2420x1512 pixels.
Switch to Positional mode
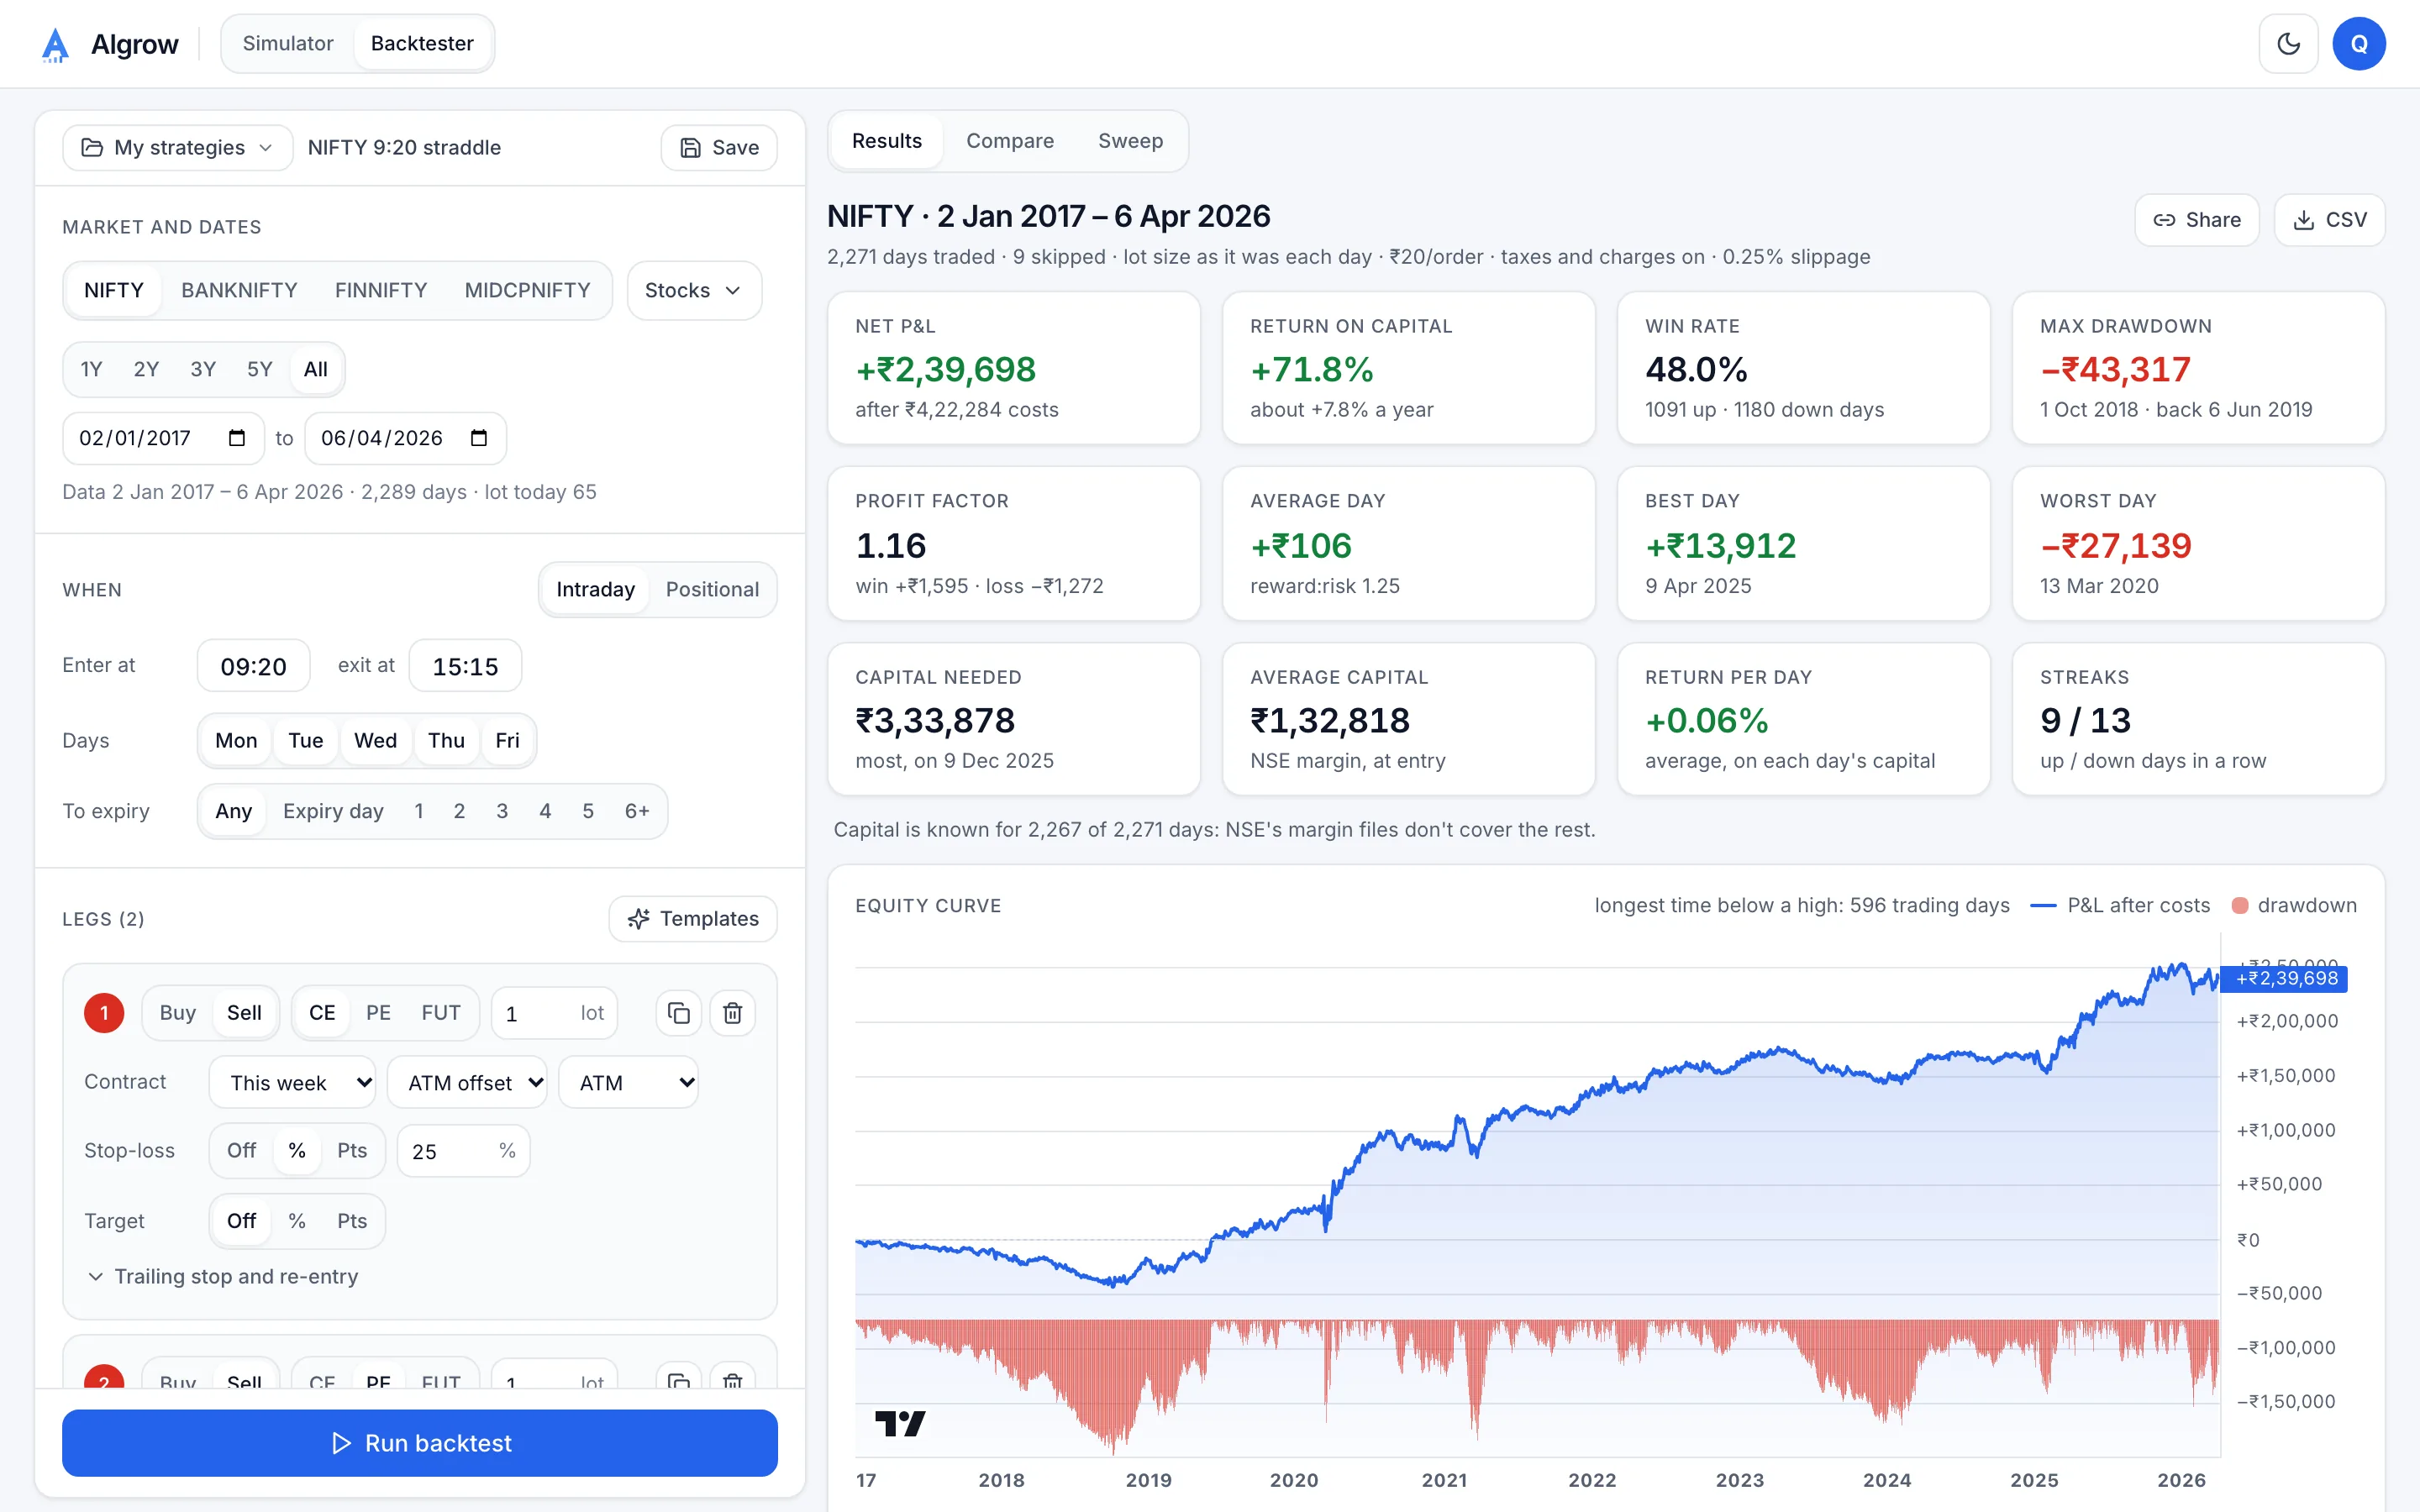(x=712, y=590)
